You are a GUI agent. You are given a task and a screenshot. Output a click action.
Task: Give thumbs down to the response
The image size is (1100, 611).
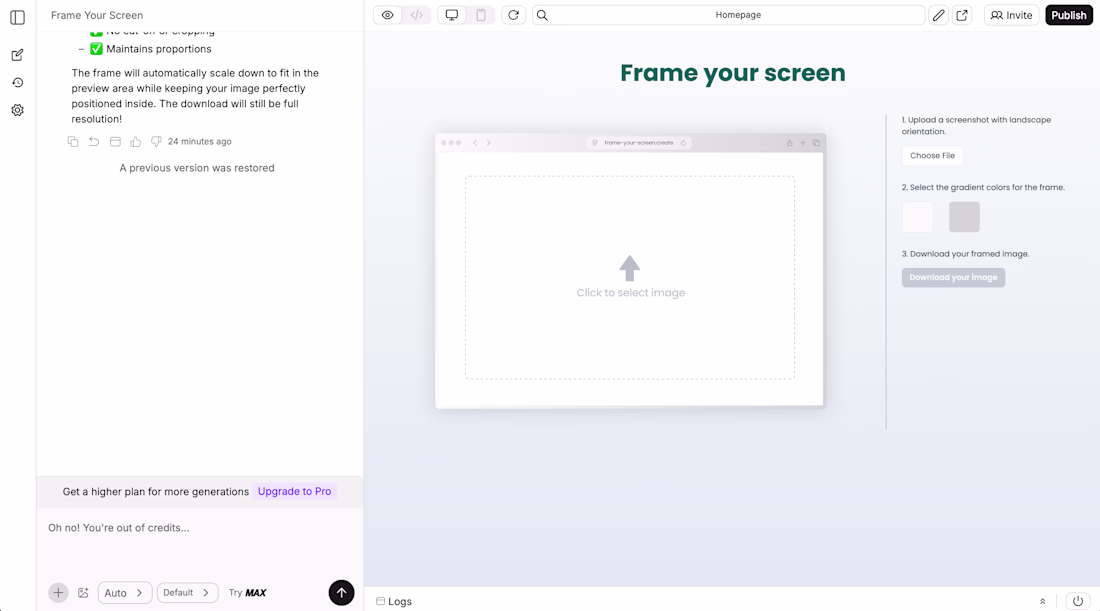[156, 142]
